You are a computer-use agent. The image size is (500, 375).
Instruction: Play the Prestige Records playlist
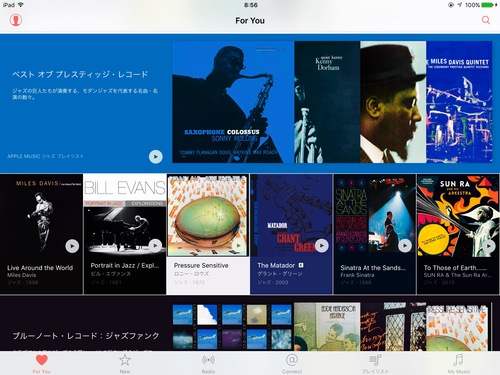point(155,156)
